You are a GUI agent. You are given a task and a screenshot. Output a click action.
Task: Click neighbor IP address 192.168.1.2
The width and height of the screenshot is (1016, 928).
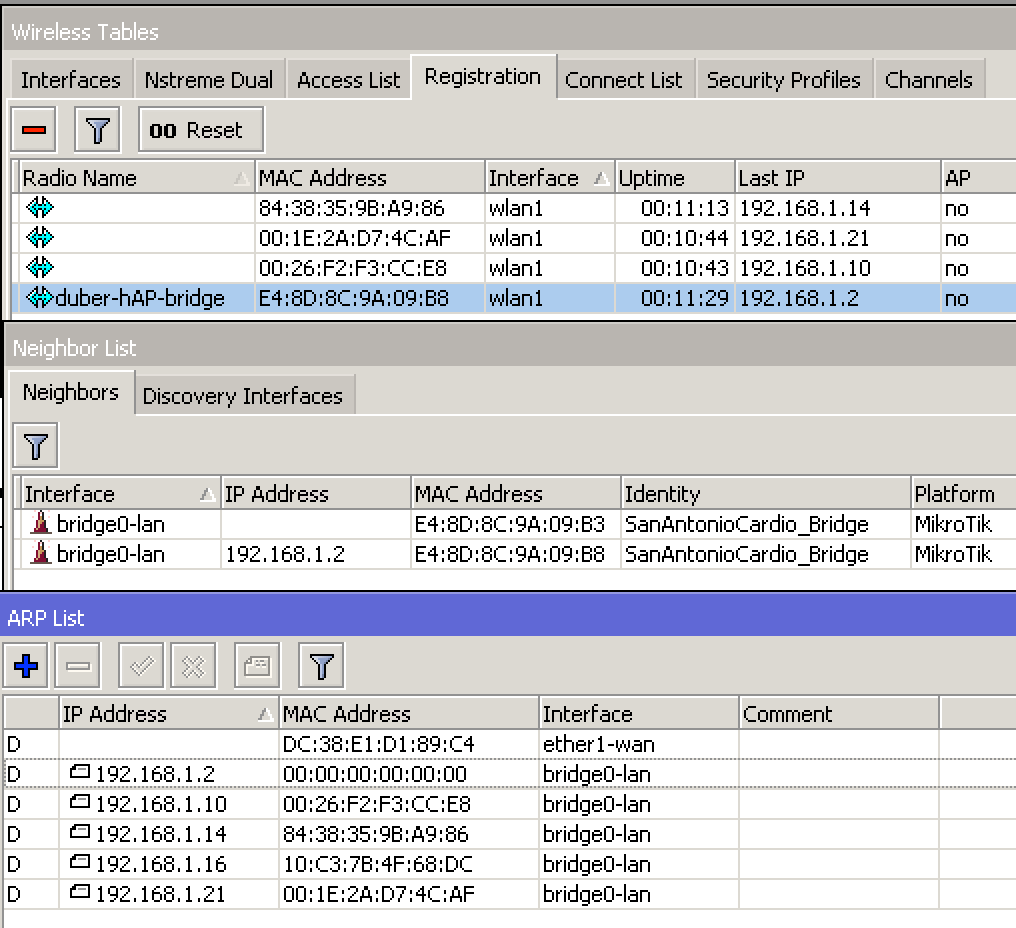coord(285,554)
